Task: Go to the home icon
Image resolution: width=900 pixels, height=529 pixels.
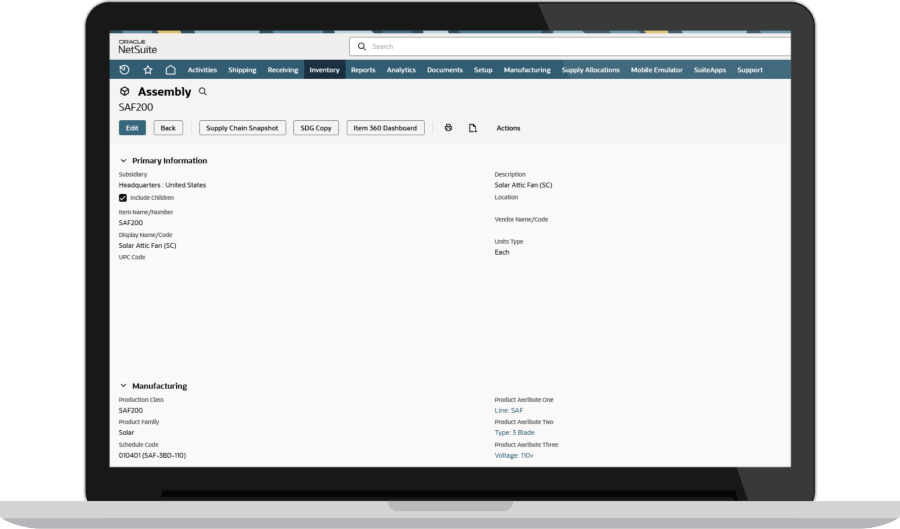Action: point(171,70)
